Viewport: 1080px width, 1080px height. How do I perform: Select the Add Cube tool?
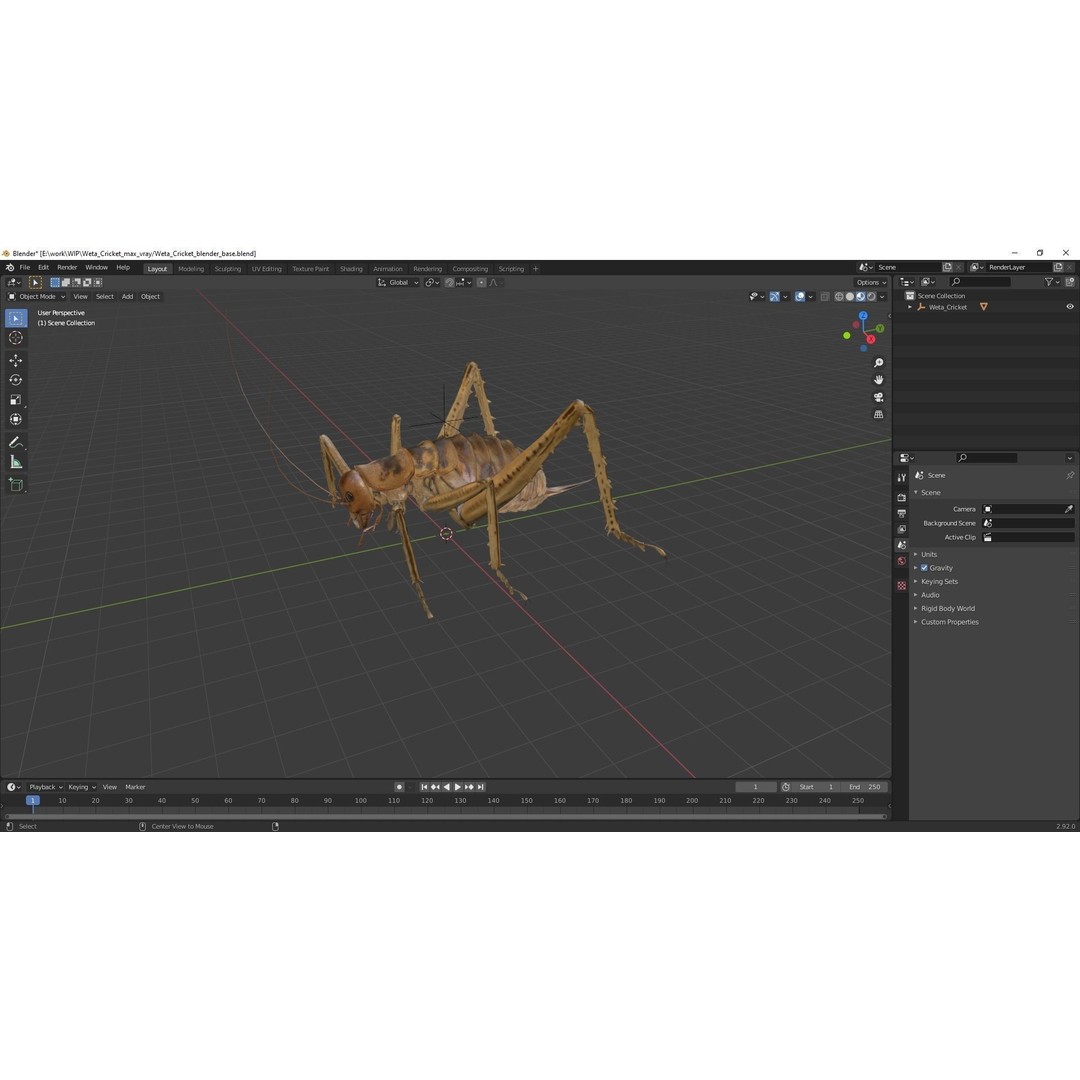(16, 484)
